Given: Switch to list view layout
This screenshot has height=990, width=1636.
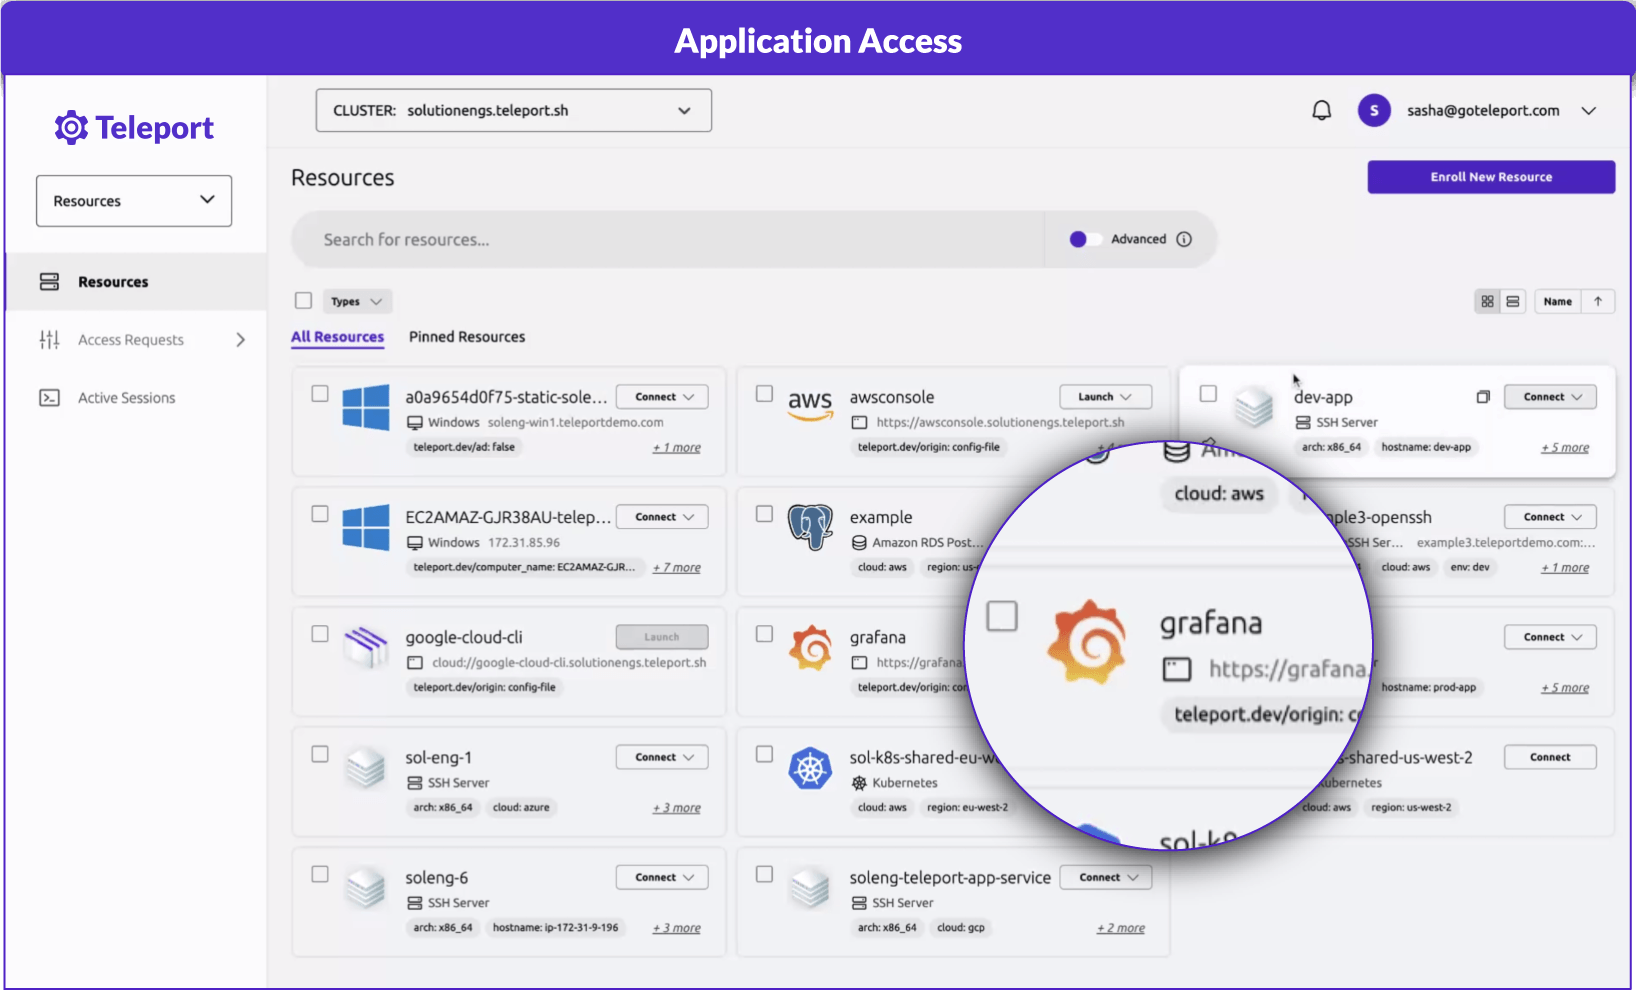Looking at the screenshot, I should tap(1513, 301).
